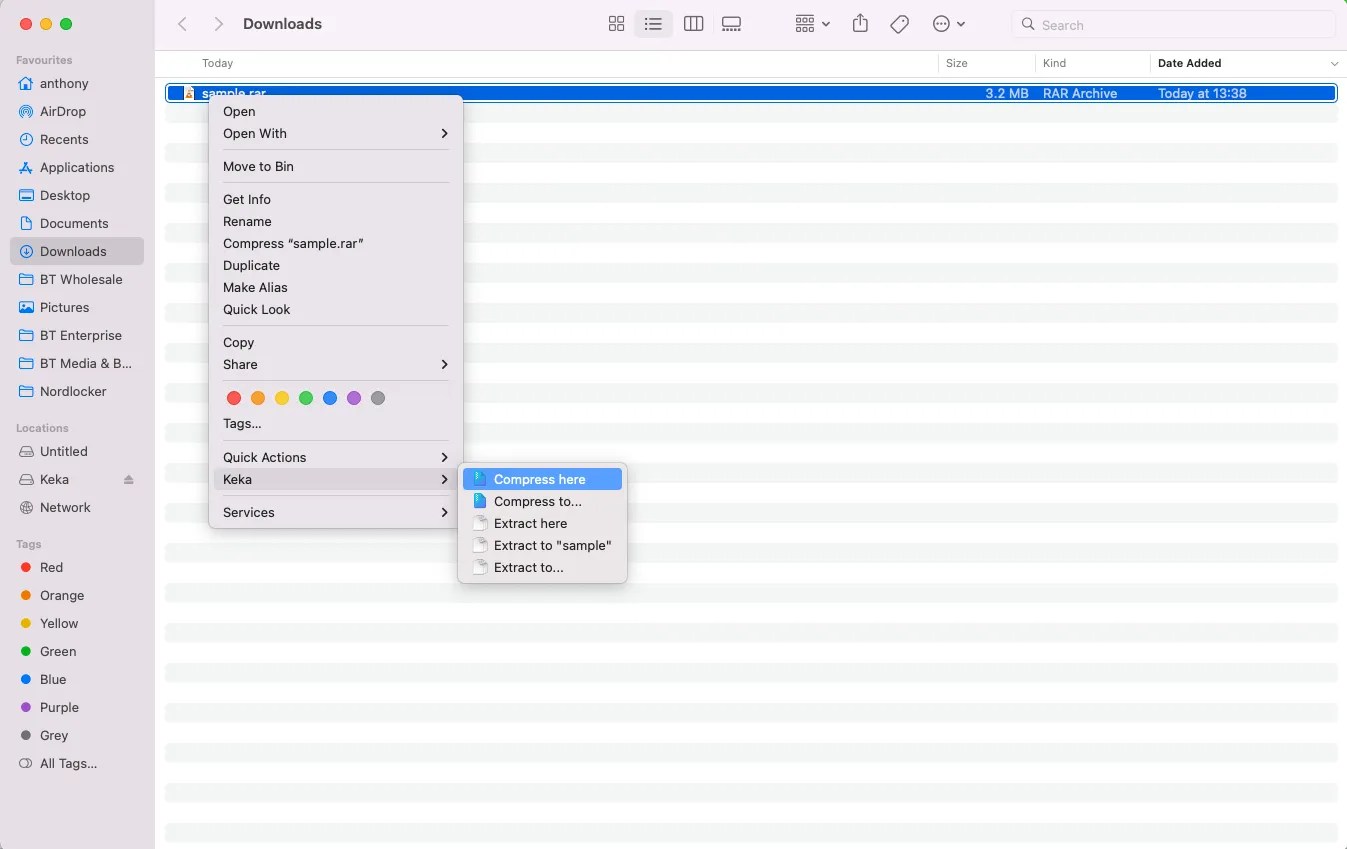
Task: Switch to gallery view
Action: pyautogui.click(x=731, y=23)
